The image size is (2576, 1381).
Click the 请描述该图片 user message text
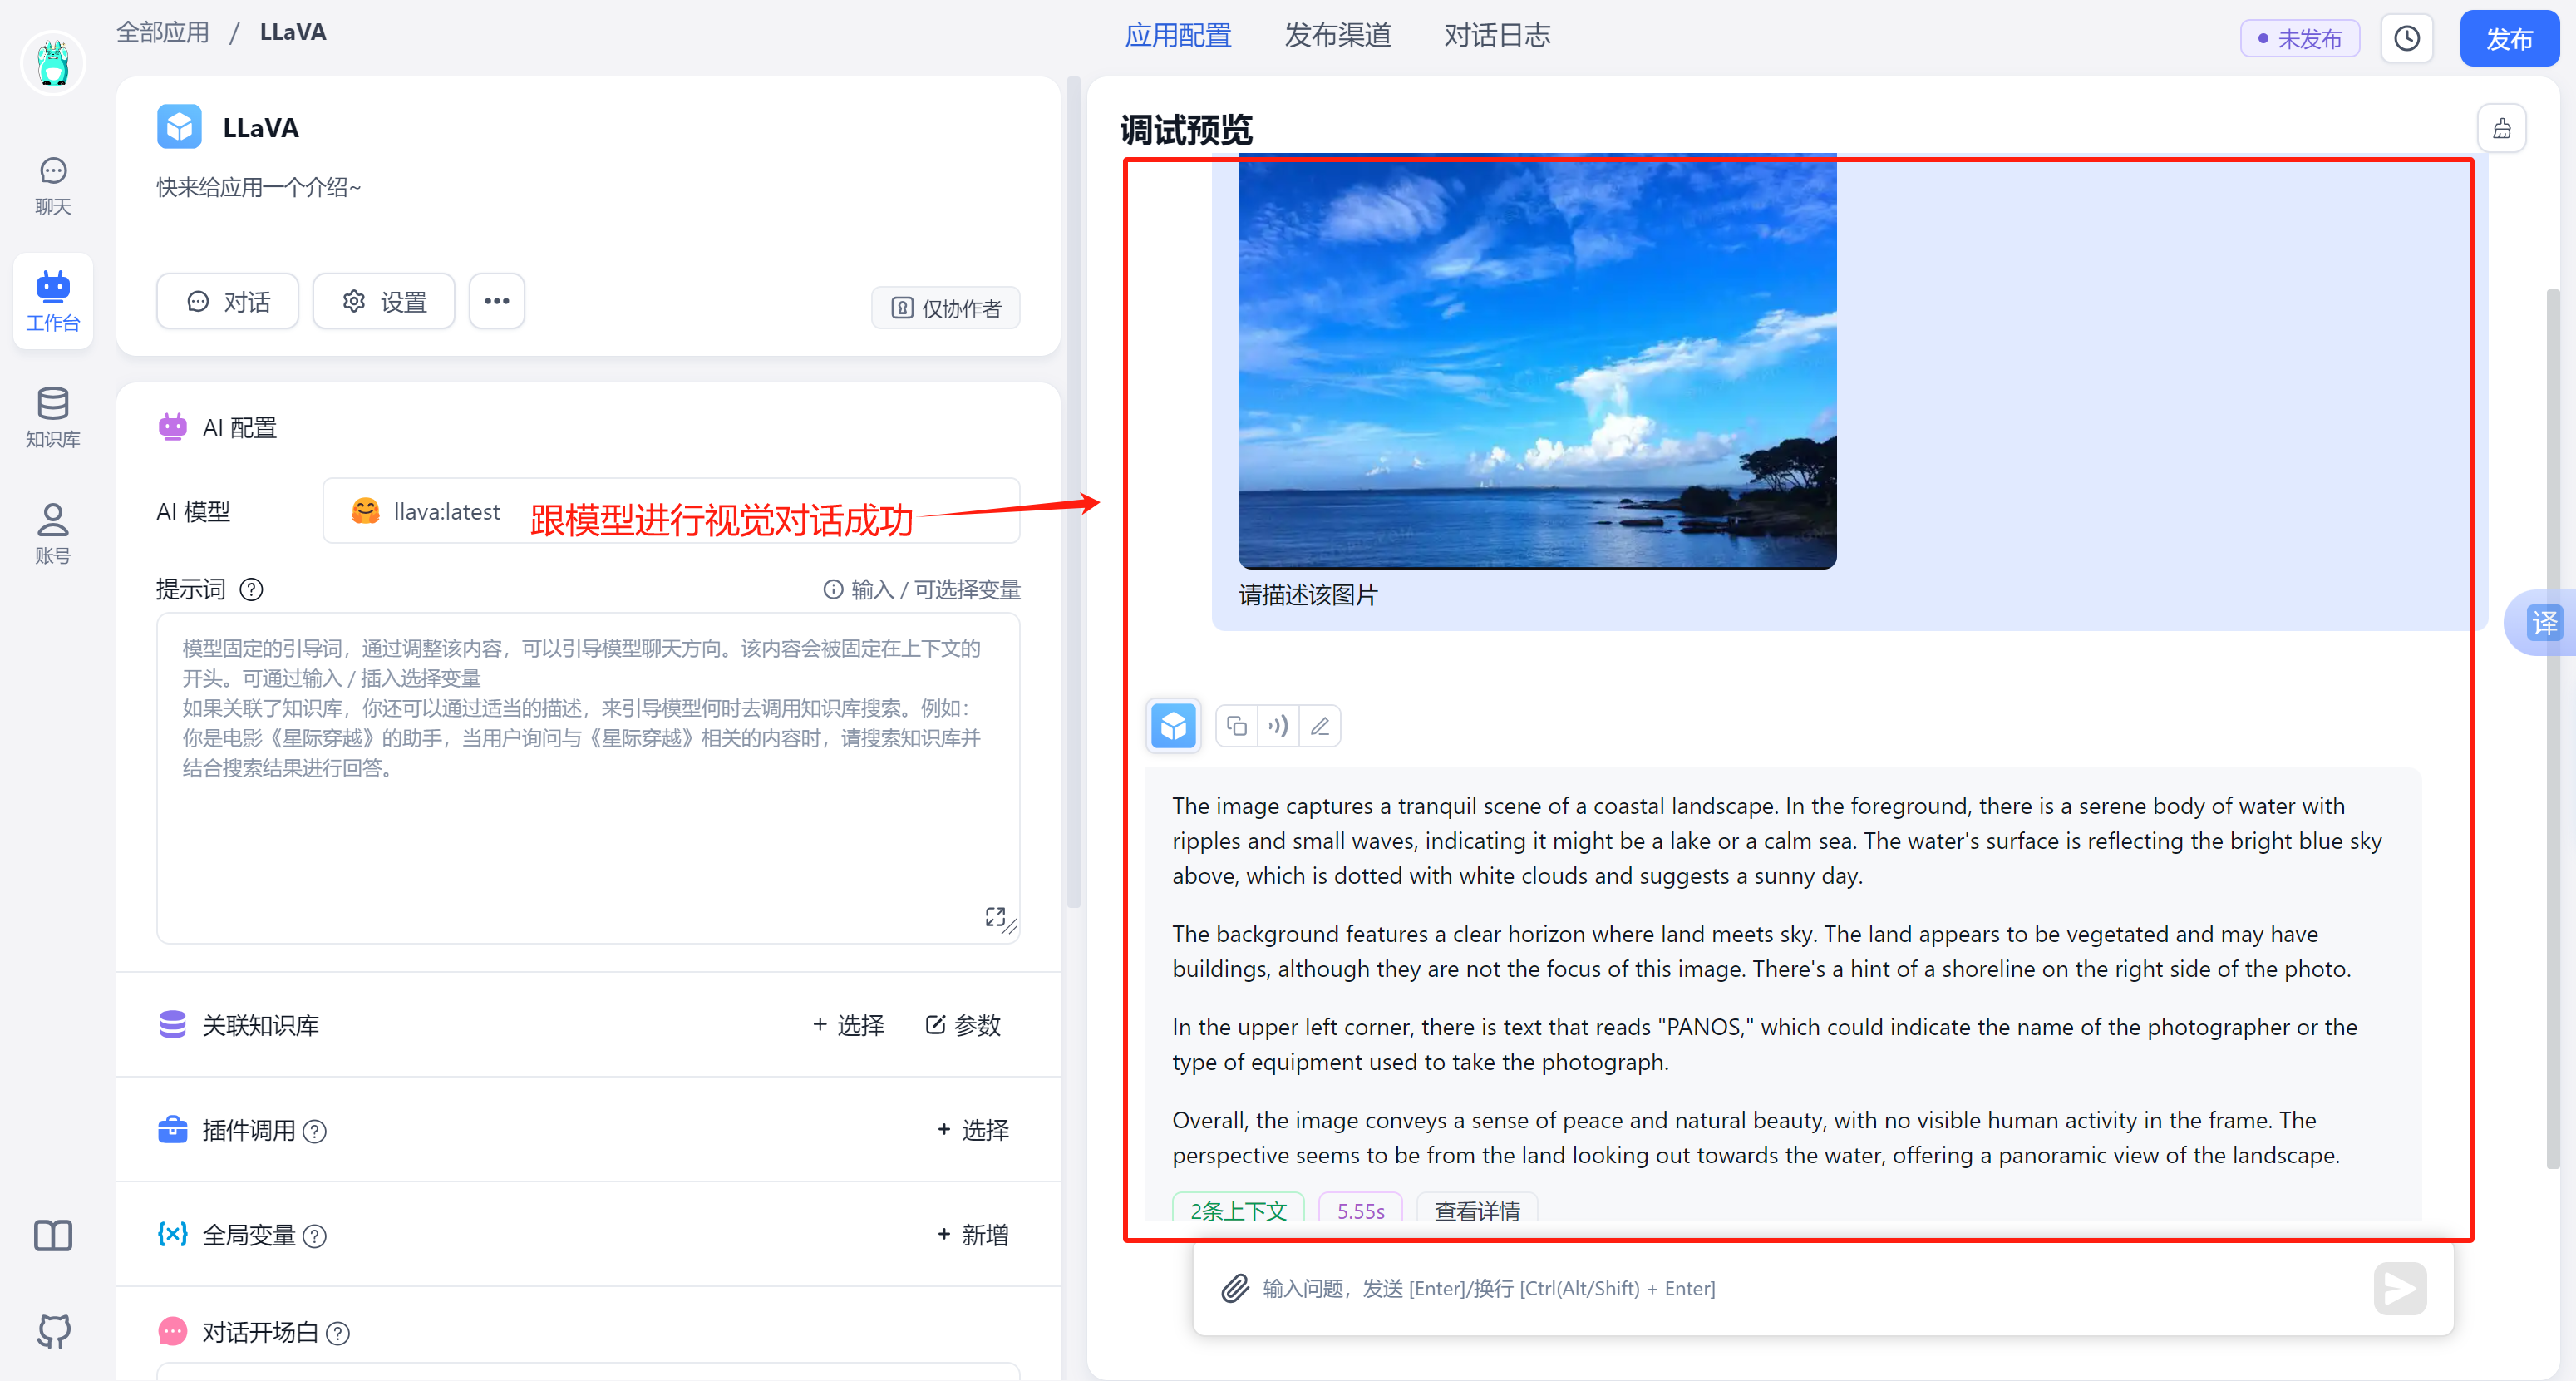(x=1308, y=595)
